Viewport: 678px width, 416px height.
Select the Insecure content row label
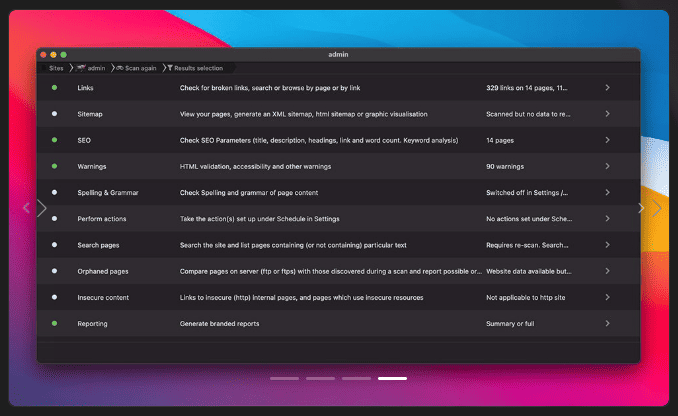[103, 298]
